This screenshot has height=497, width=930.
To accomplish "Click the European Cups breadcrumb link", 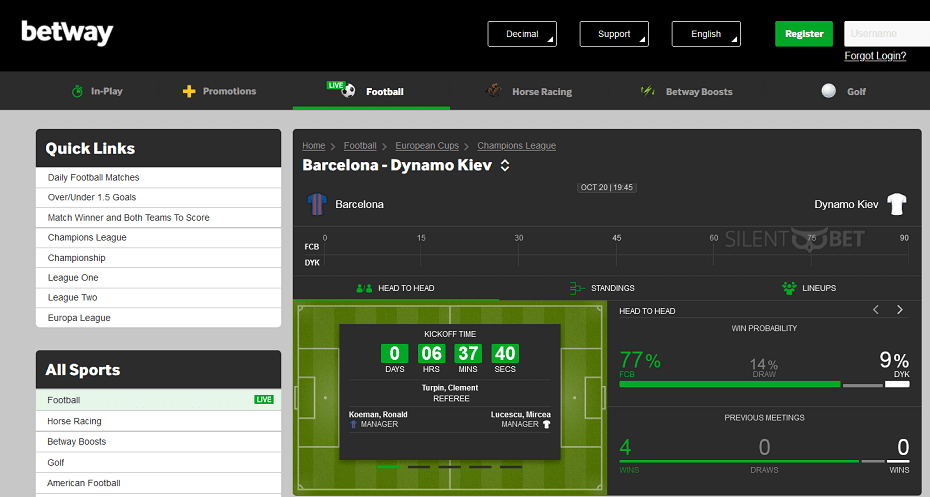I will (427, 145).
